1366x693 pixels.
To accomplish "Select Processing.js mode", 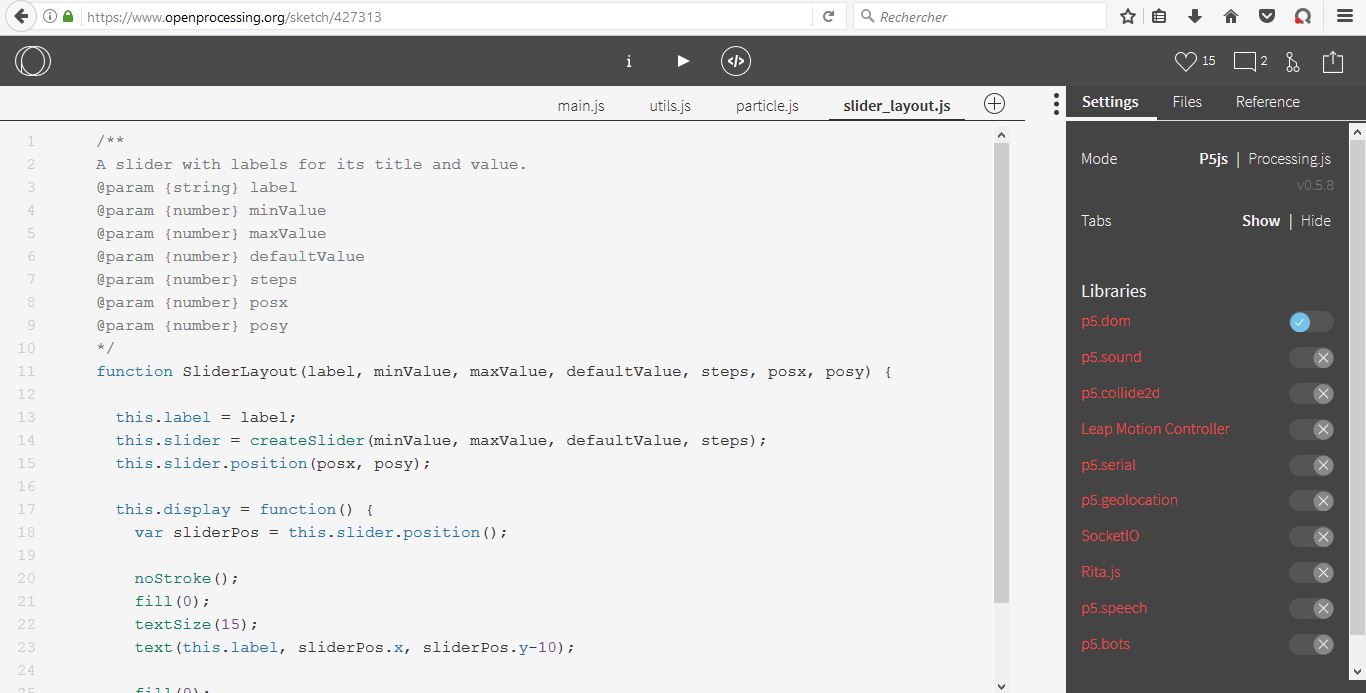I will (x=1289, y=159).
